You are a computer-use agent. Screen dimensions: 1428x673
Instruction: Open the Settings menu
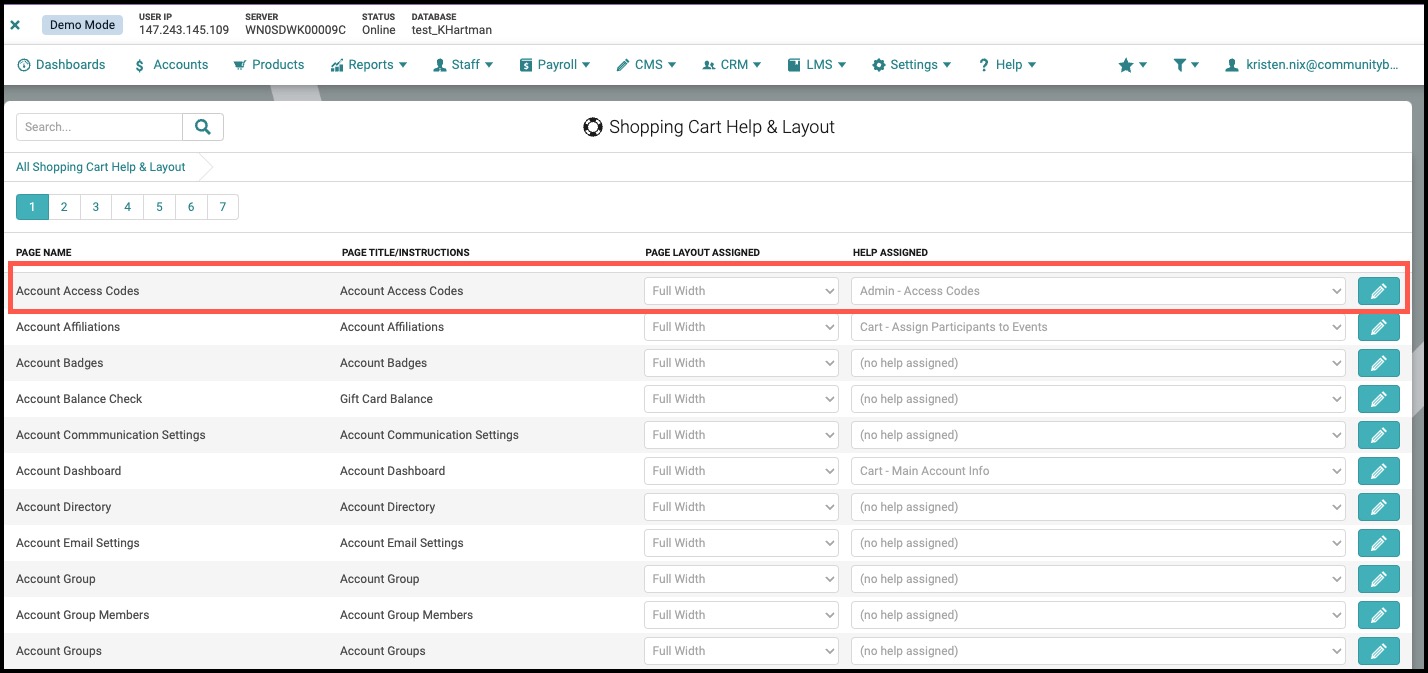911,65
